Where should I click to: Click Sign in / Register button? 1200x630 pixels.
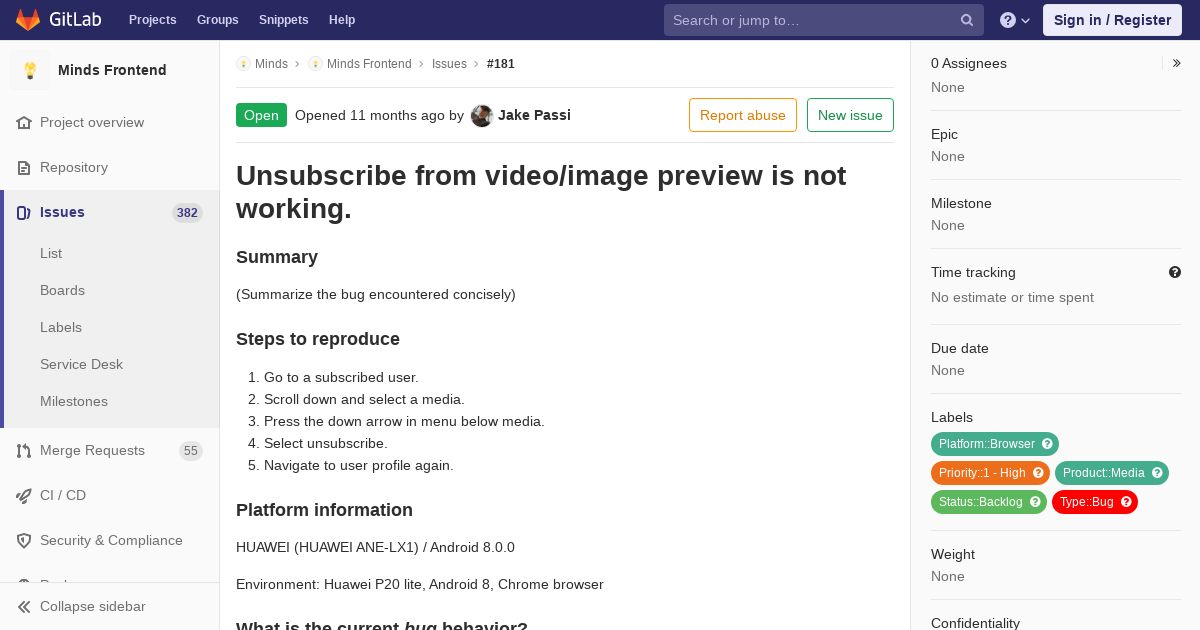point(1112,20)
